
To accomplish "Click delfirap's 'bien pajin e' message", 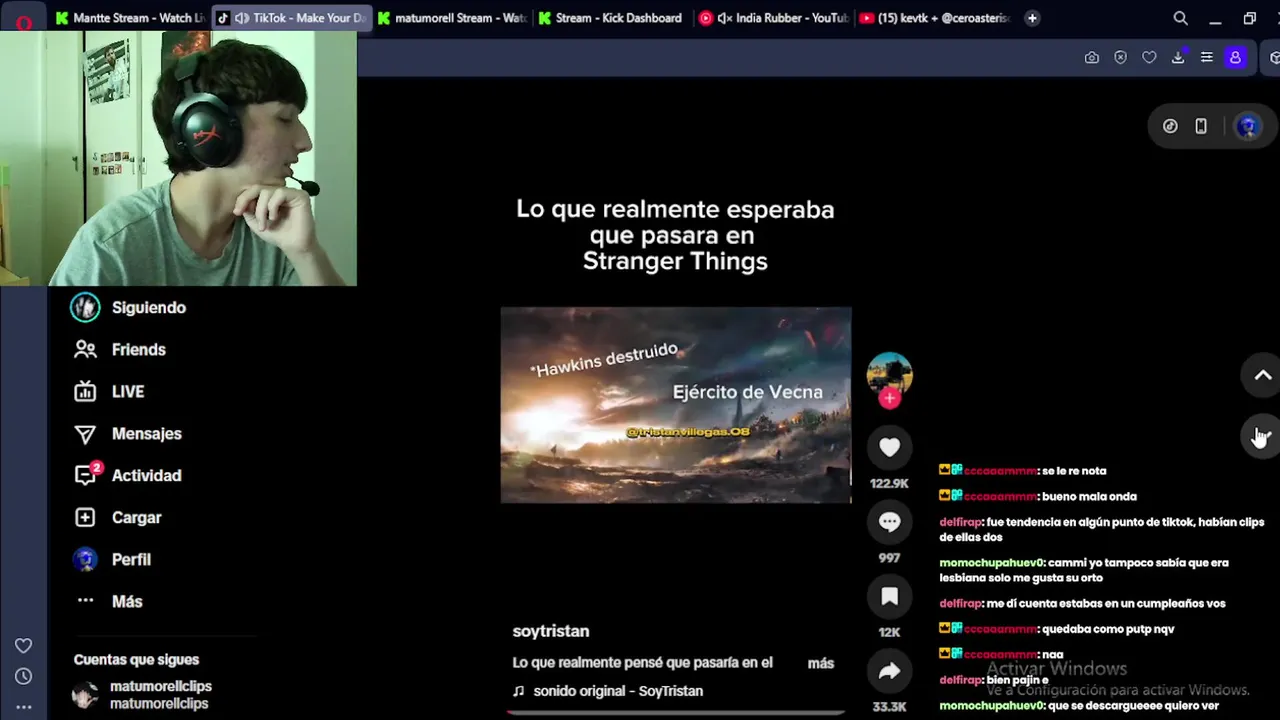I will tap(994, 680).
